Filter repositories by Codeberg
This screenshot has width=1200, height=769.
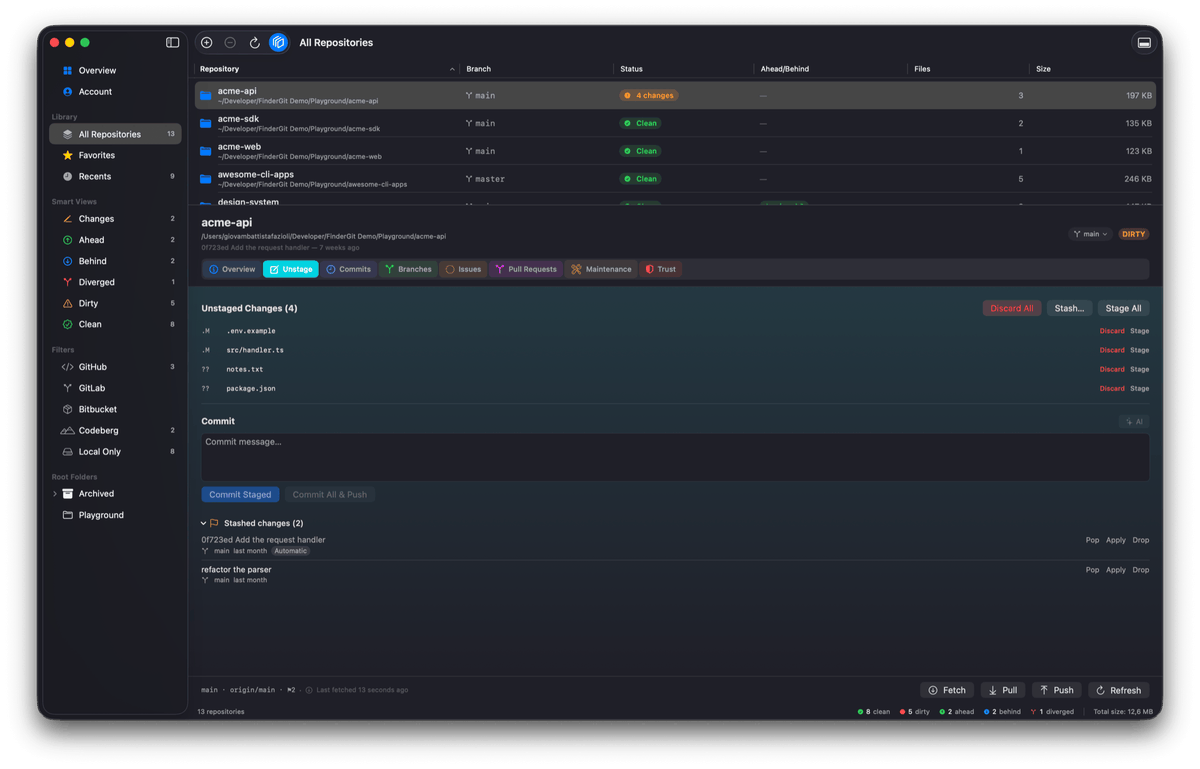pyautogui.click(x=115, y=430)
